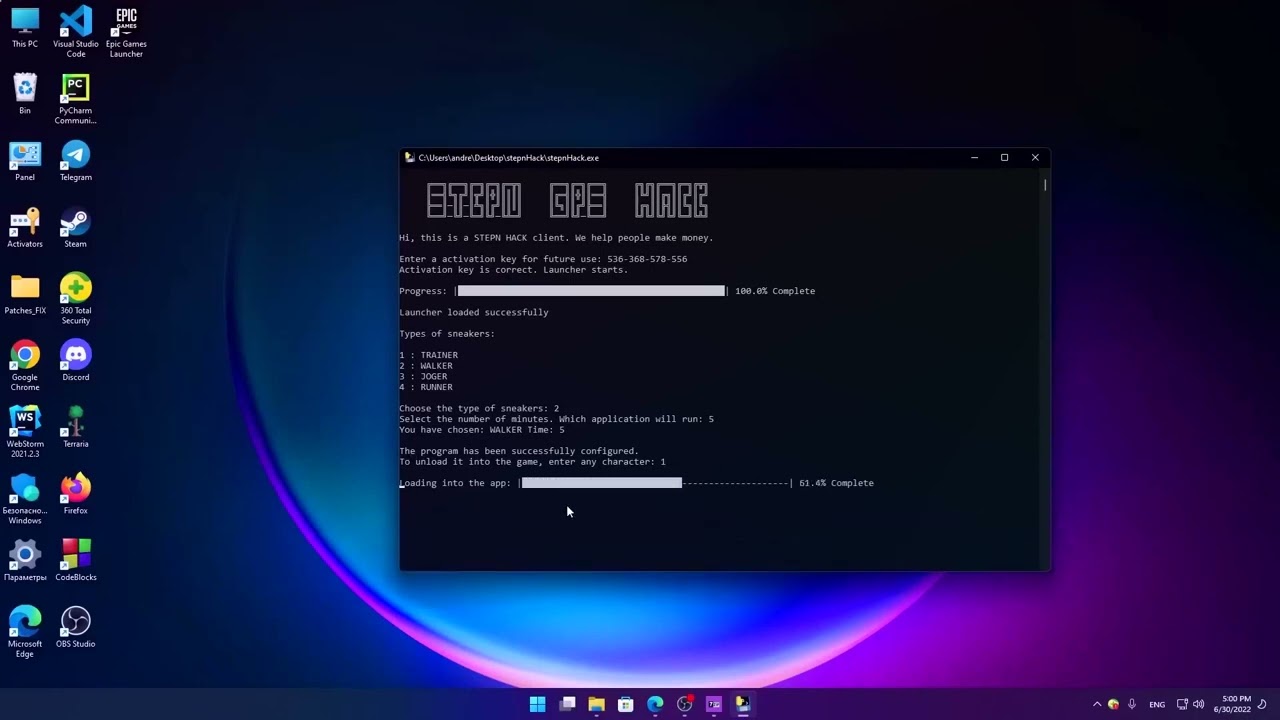Open the network and volume quick settings

click(1190, 704)
